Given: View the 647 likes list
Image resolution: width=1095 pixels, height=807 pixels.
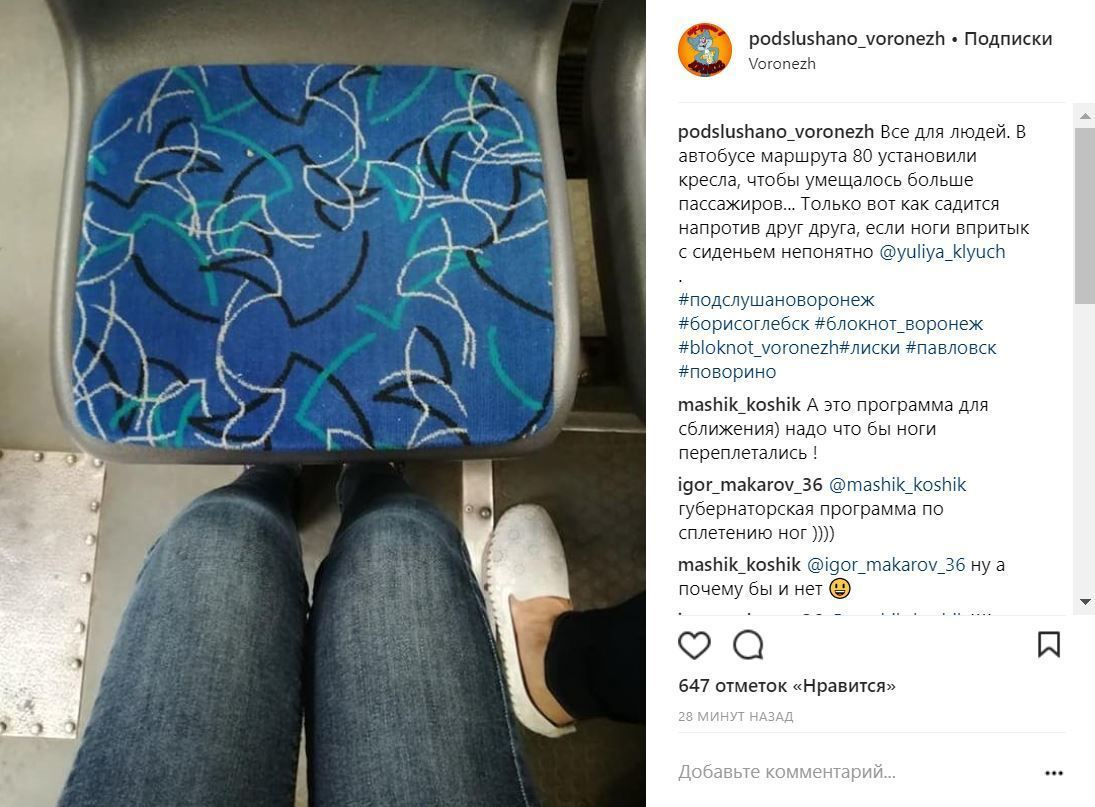Looking at the screenshot, I should (x=786, y=686).
